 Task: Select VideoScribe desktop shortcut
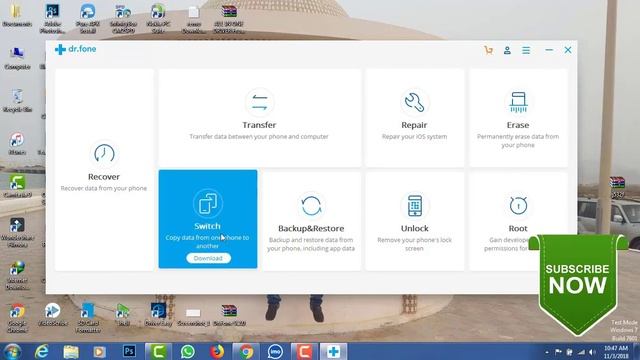pyautogui.click(x=52, y=315)
